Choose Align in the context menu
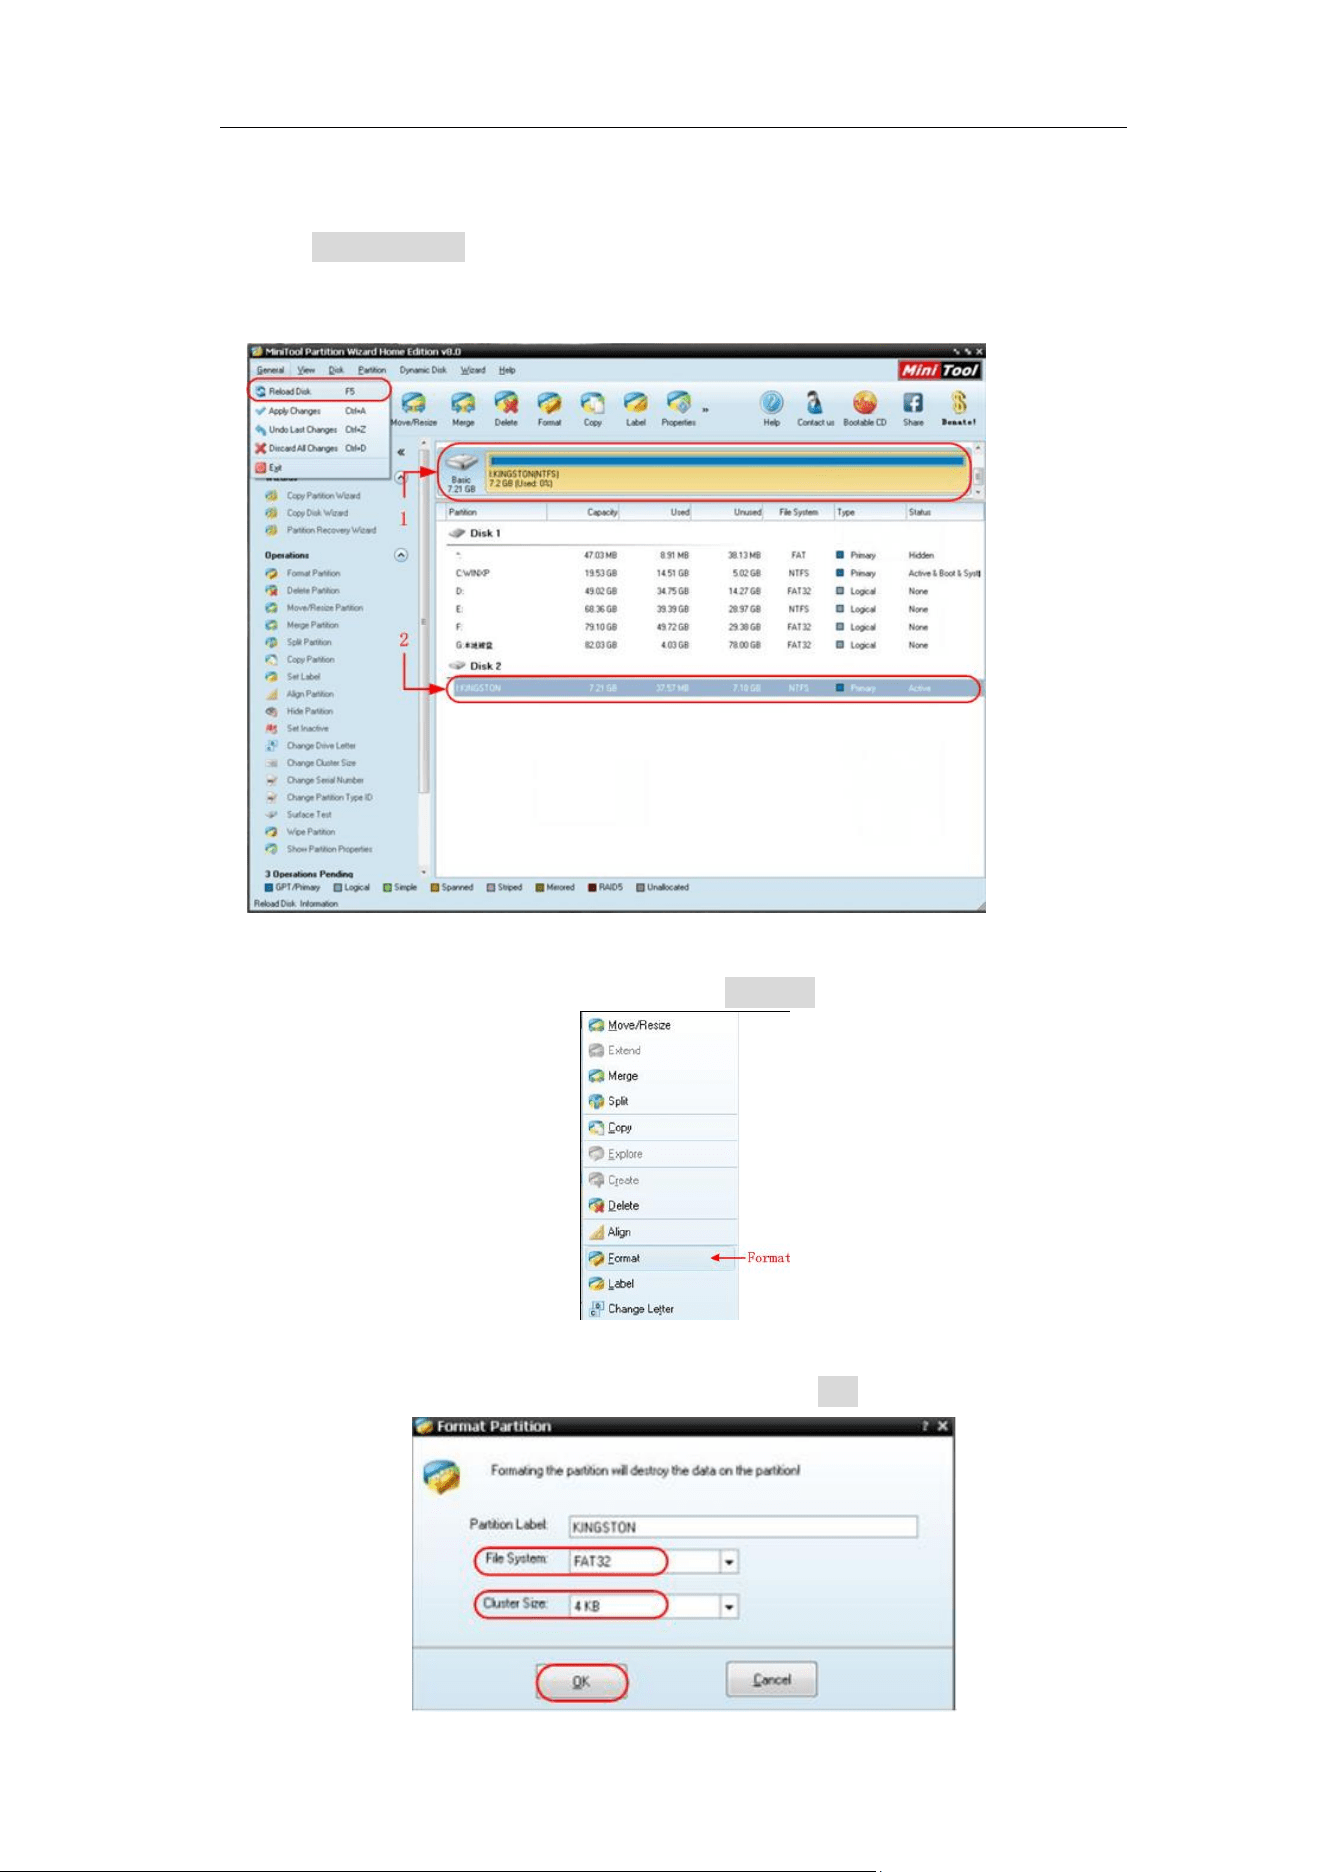 pyautogui.click(x=660, y=1232)
